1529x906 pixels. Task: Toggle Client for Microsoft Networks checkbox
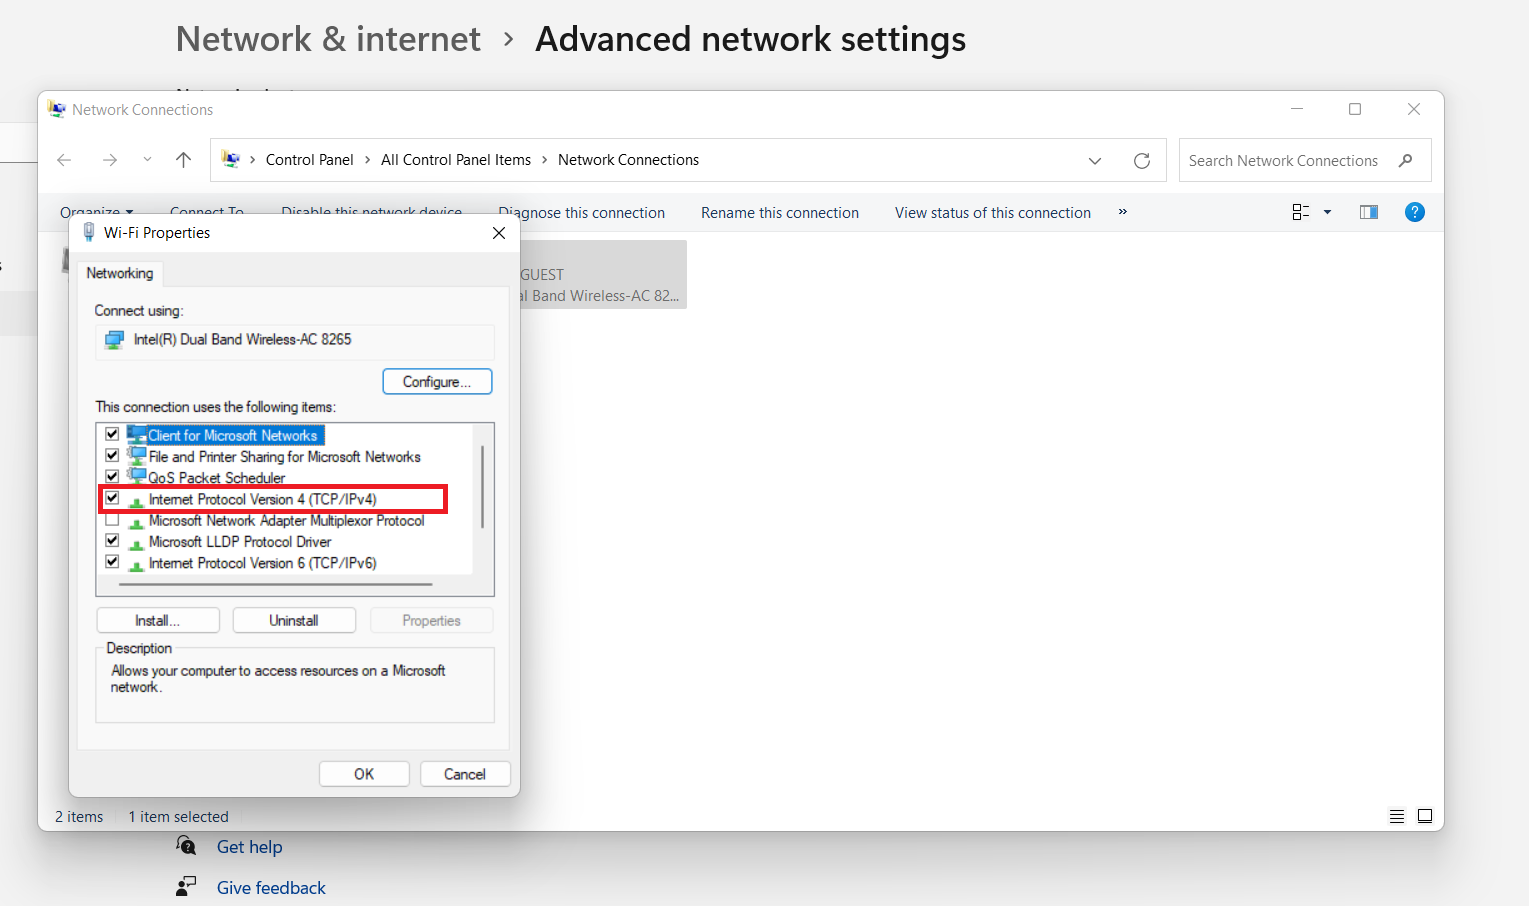(112, 435)
